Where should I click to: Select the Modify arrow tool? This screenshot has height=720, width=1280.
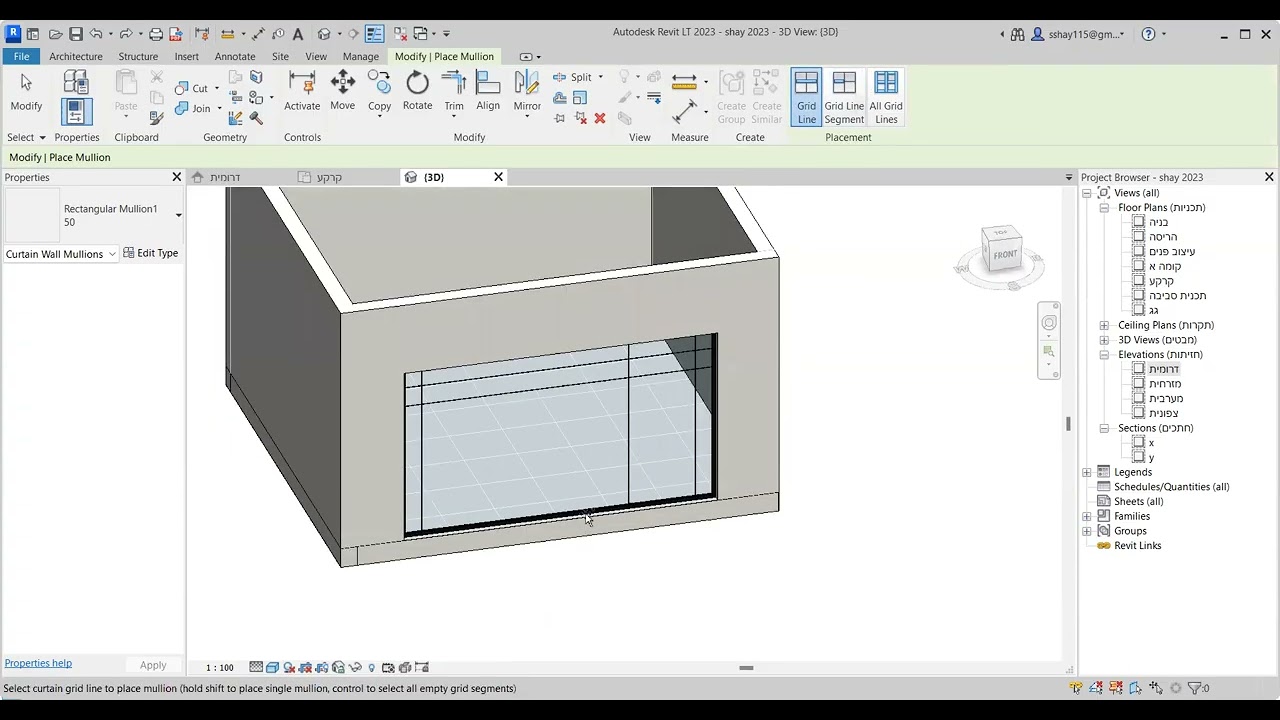tap(26, 92)
